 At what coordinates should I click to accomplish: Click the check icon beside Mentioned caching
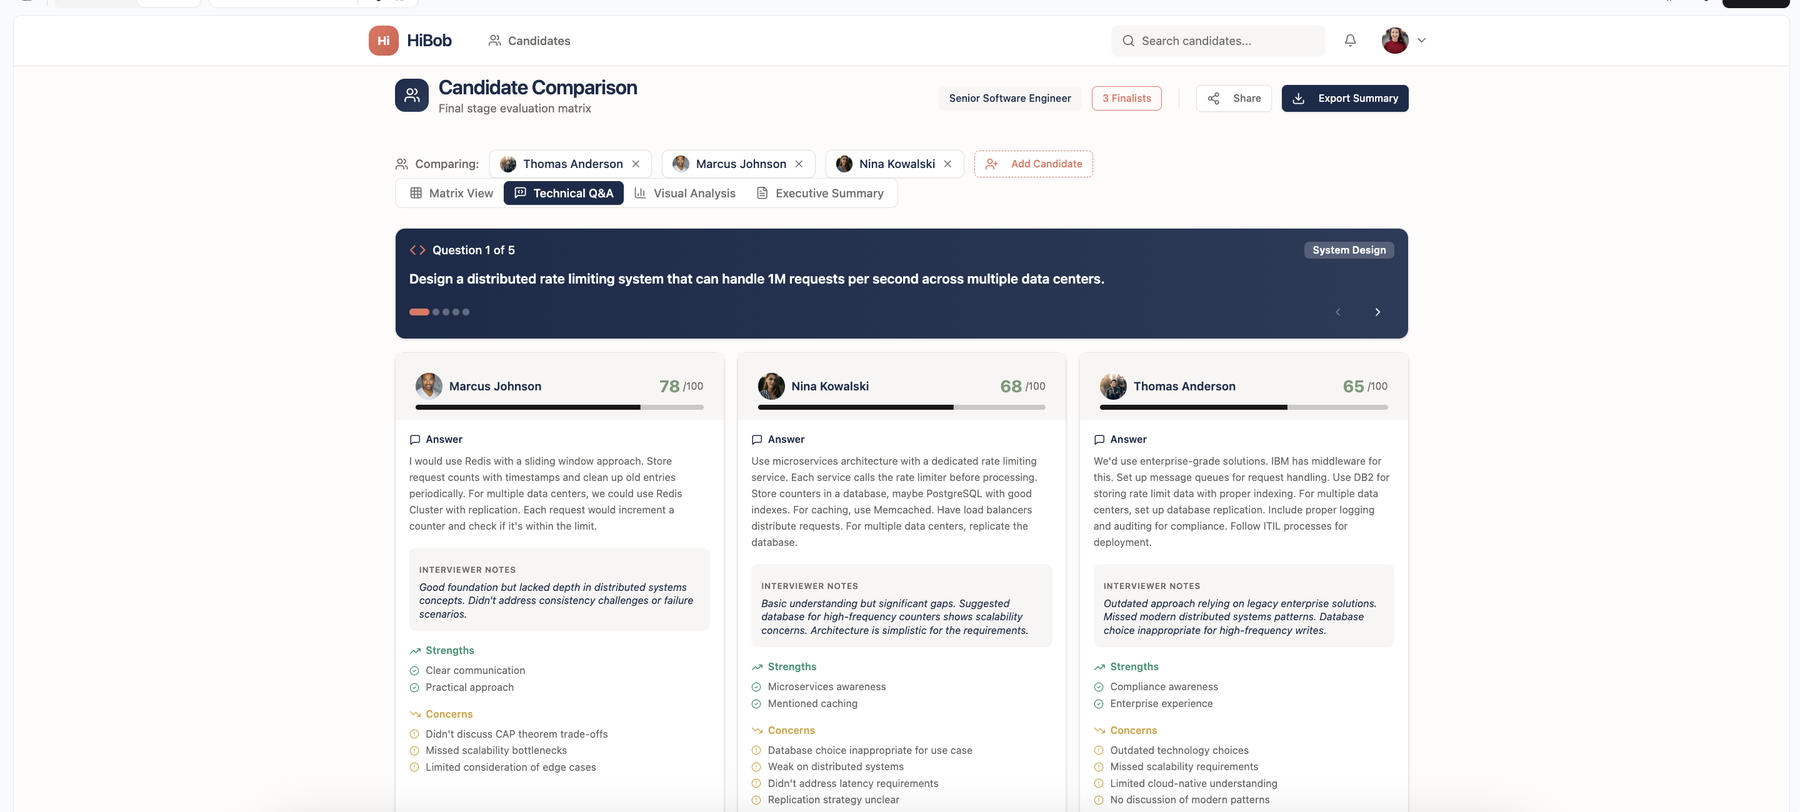[756, 704]
